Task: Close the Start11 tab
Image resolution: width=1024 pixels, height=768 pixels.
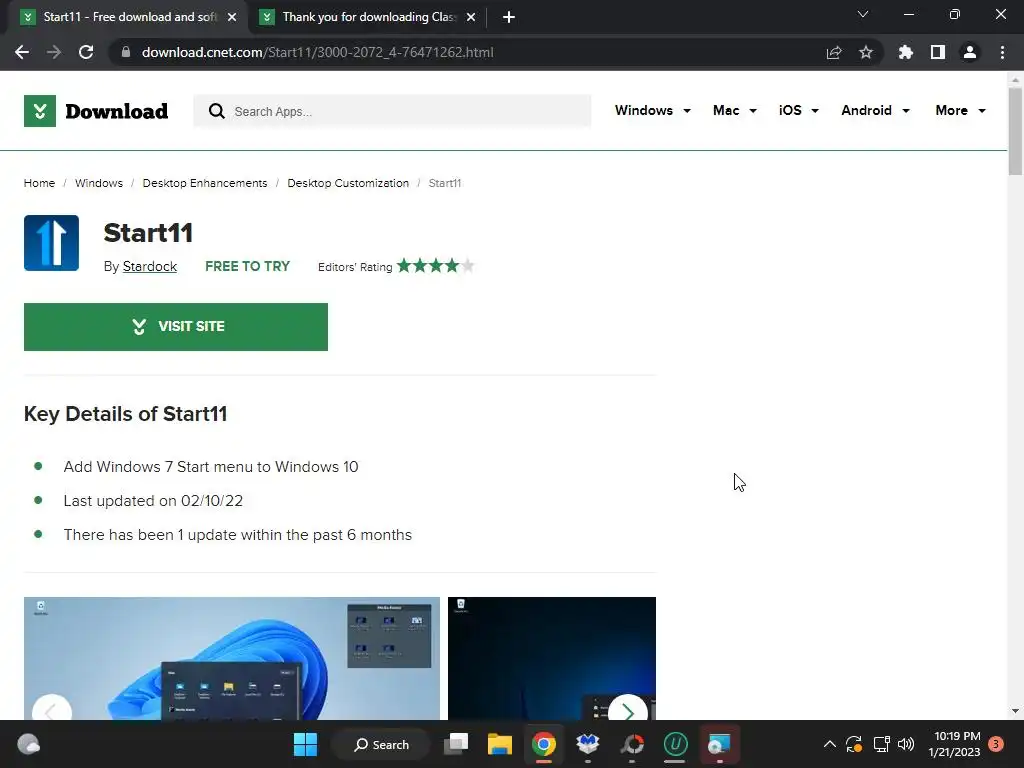Action: [232, 17]
